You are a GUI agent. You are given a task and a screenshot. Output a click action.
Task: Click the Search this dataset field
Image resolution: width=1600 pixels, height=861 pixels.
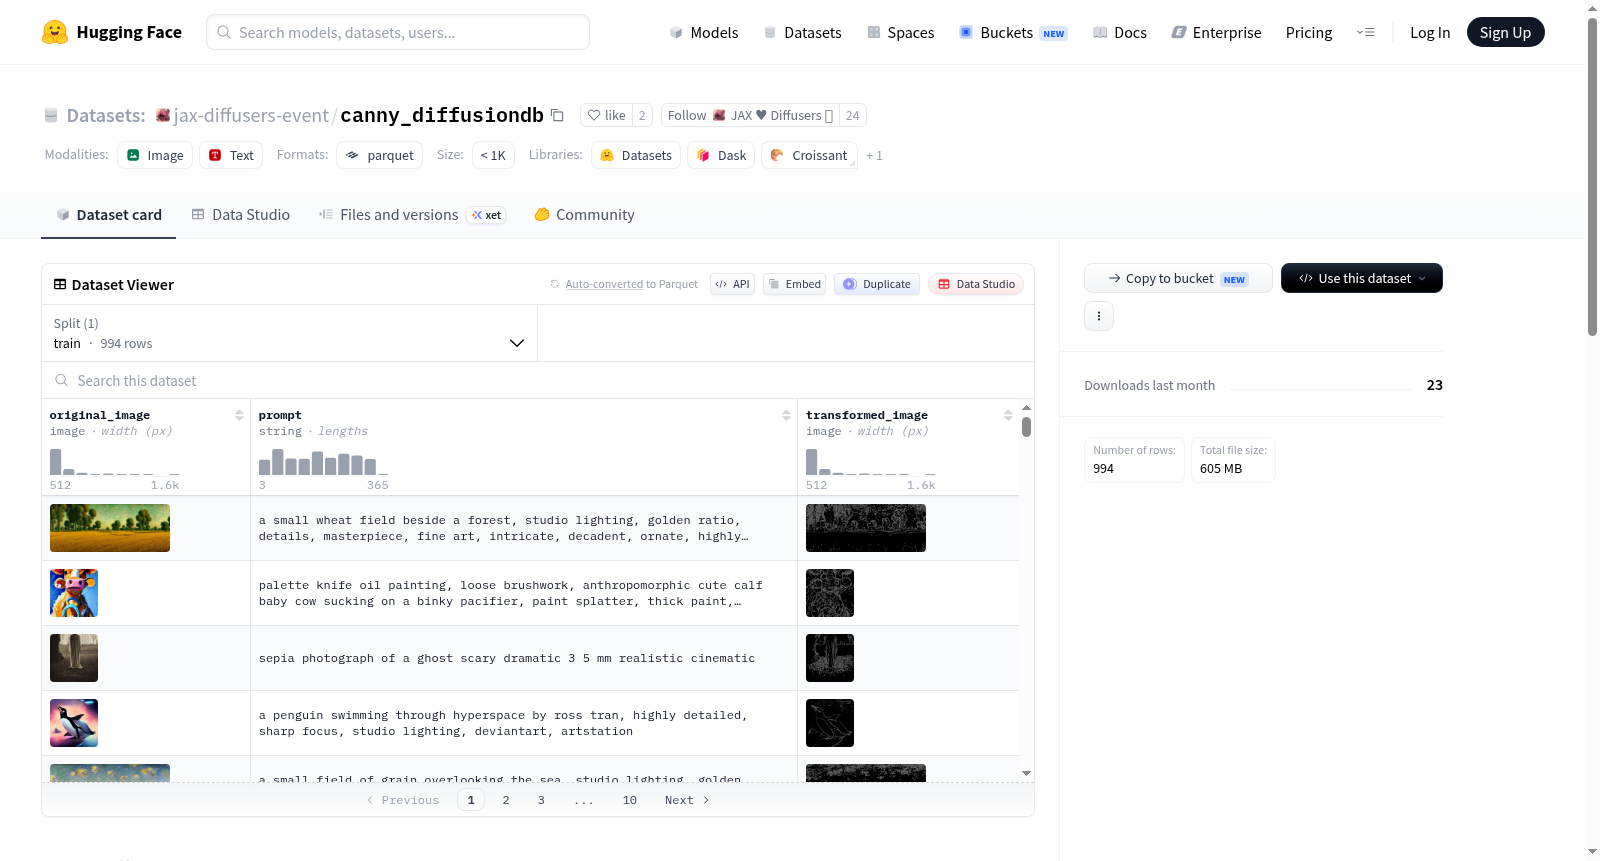(x=538, y=380)
